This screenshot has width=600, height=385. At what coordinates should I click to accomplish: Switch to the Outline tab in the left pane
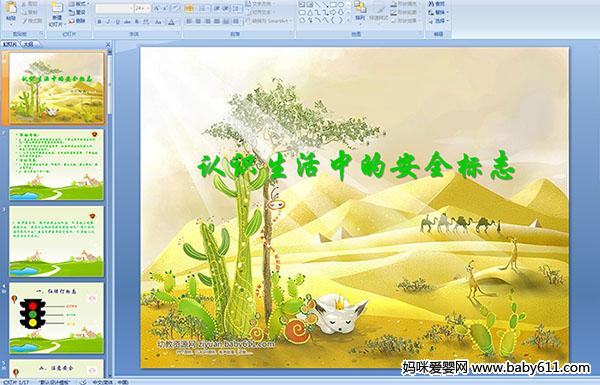tap(28, 44)
